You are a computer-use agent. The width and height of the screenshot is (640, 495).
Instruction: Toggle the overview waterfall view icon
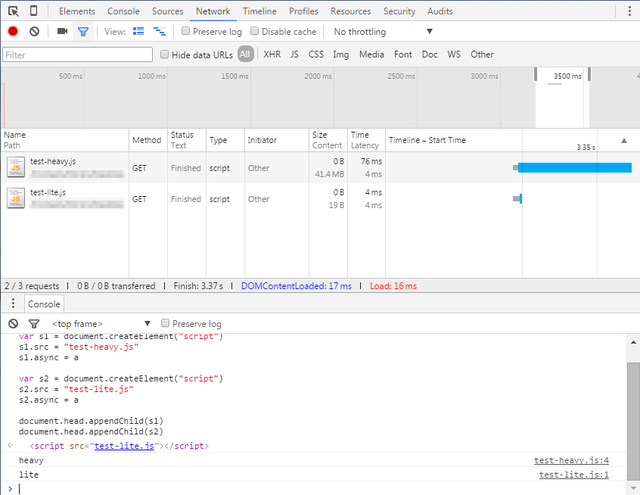[x=159, y=31]
